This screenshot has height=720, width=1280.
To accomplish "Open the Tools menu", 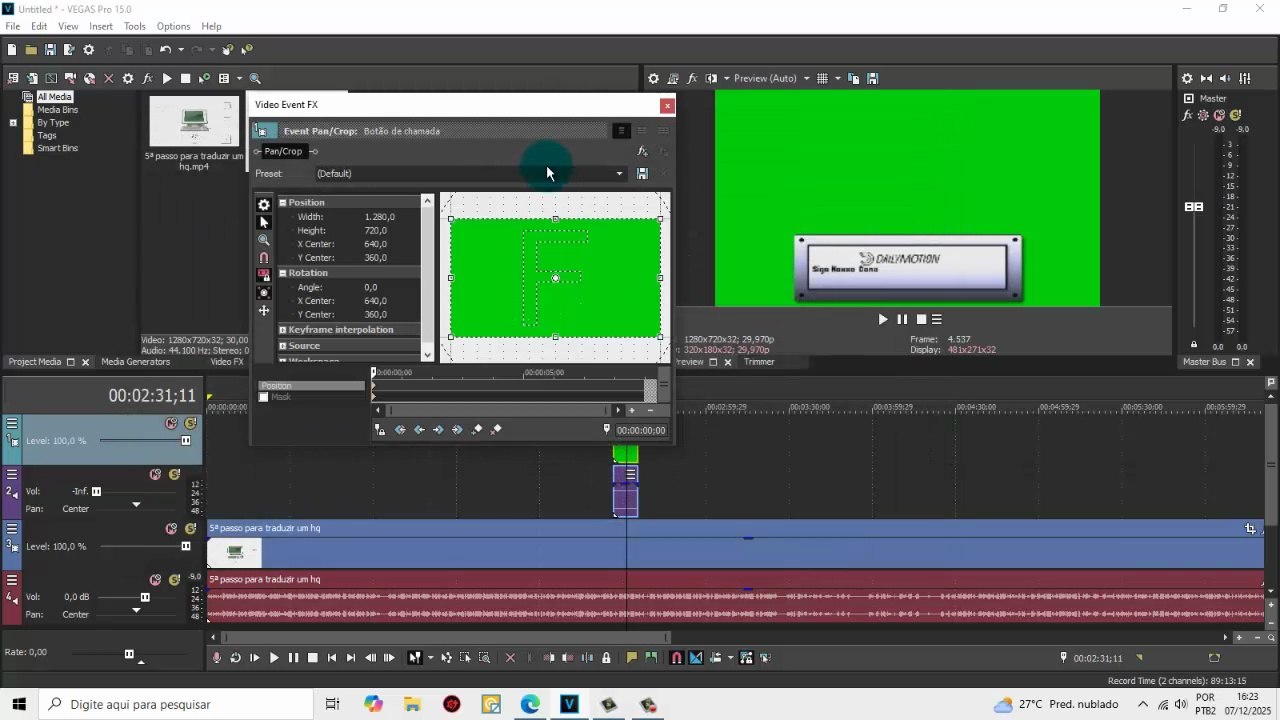I will [135, 26].
